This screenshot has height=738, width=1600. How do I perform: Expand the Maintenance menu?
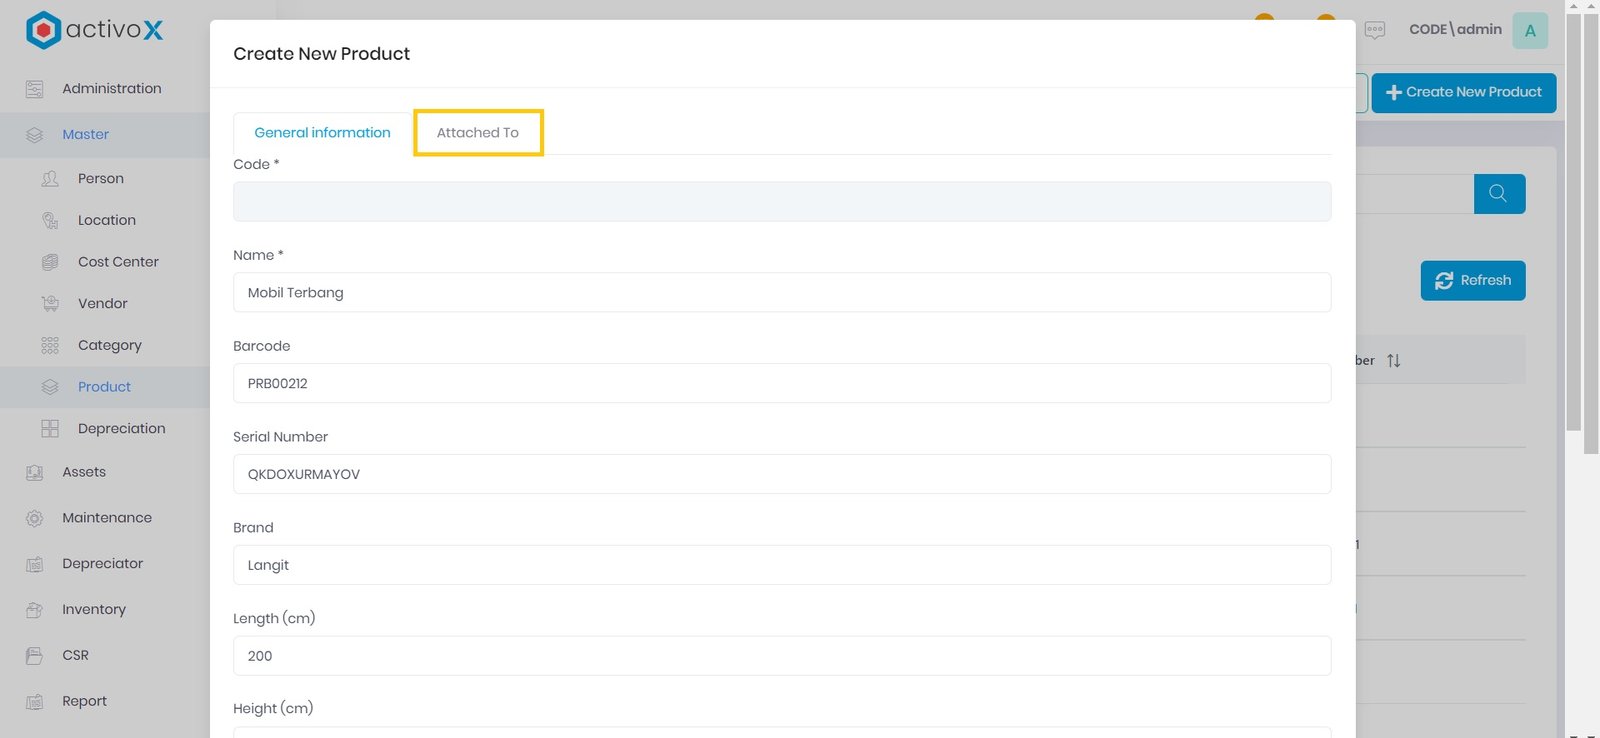(107, 518)
